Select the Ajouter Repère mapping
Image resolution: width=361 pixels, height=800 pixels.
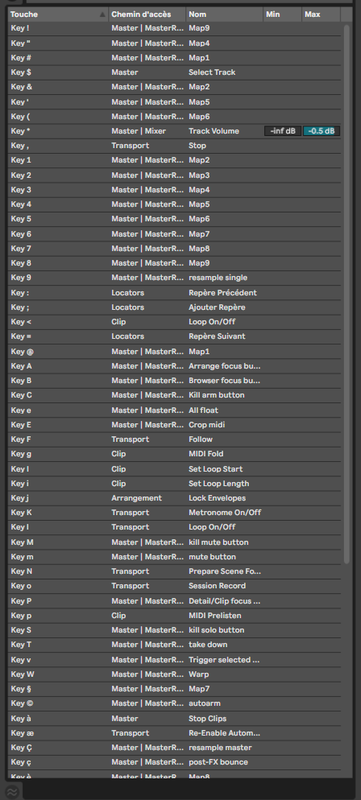(x=217, y=307)
